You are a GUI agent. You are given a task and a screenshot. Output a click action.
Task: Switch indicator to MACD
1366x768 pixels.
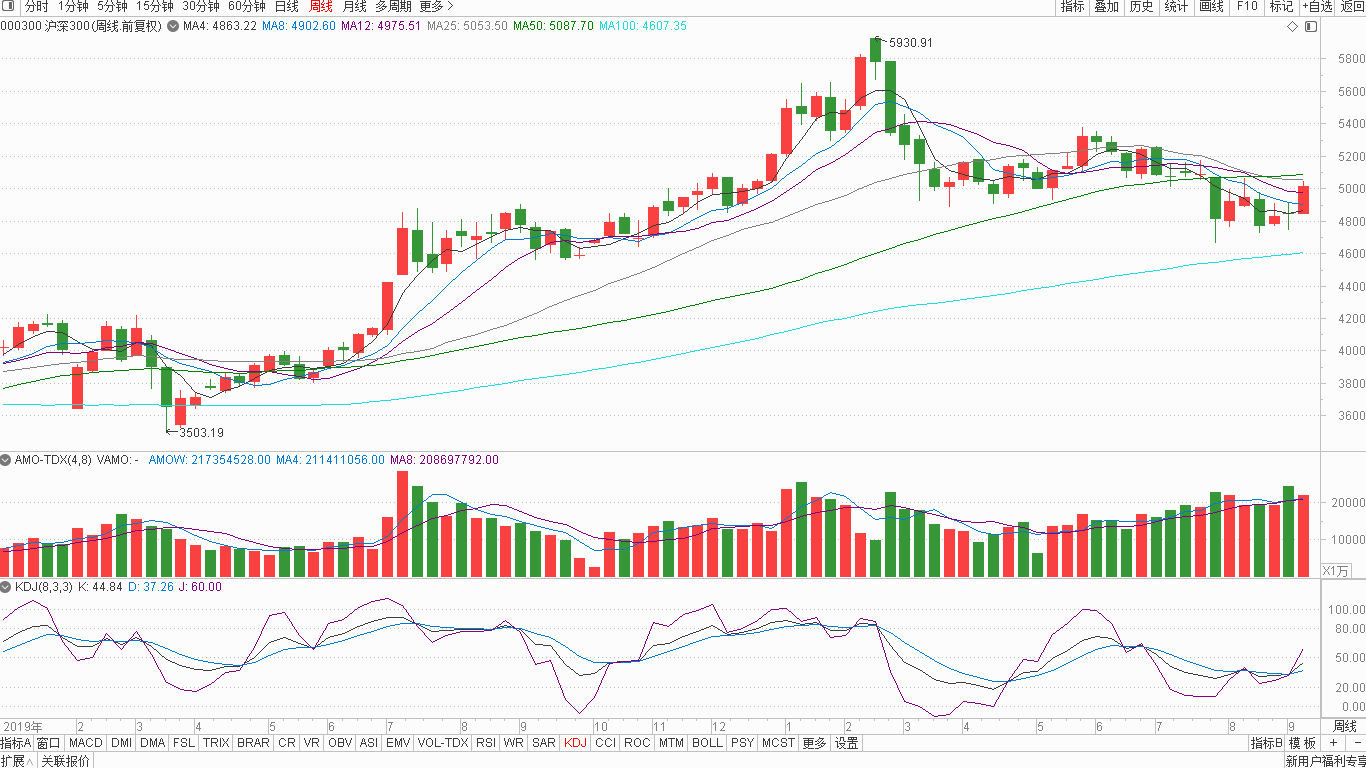pos(86,743)
